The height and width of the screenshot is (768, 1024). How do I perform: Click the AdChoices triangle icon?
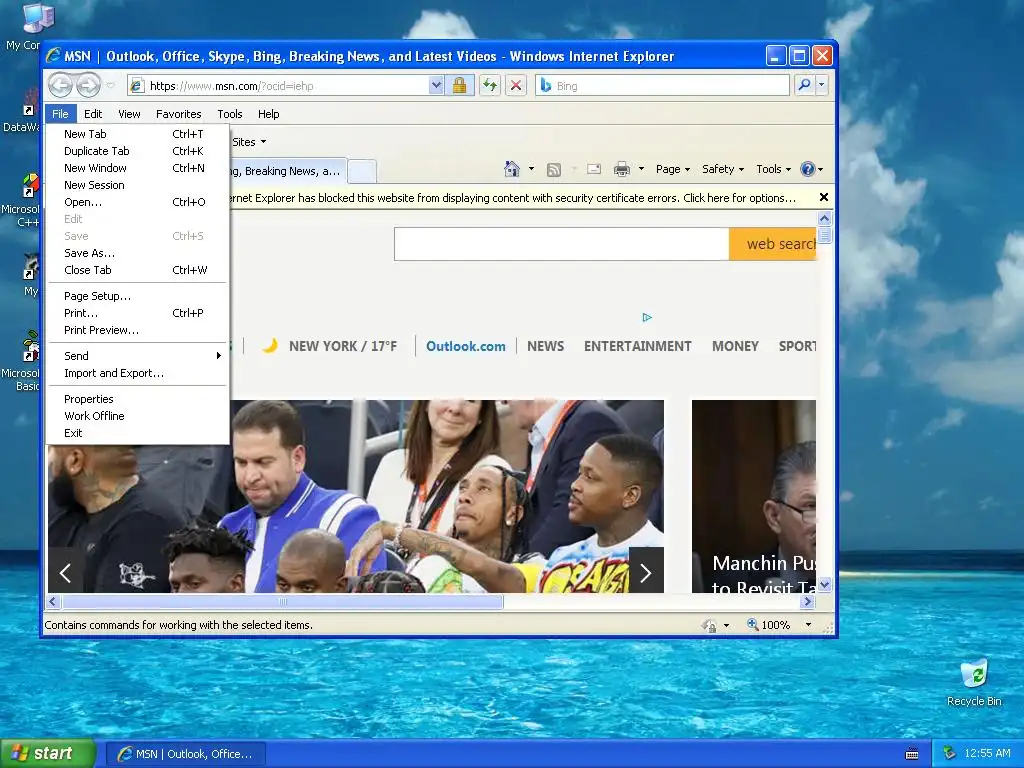[647, 317]
